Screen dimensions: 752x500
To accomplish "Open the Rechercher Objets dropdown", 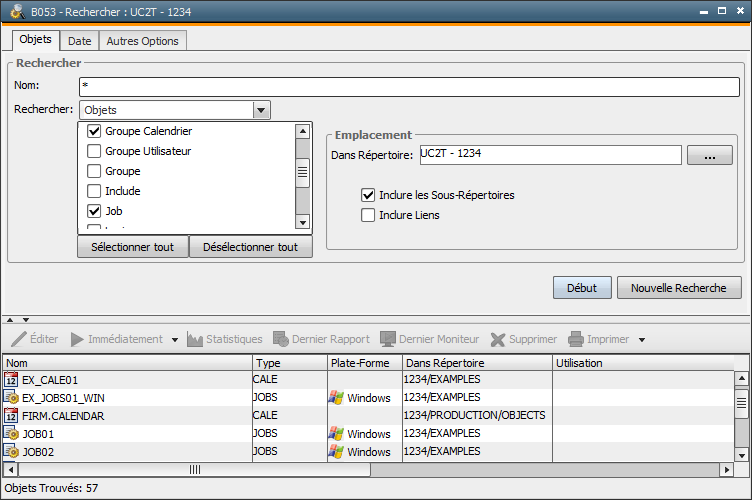I will (x=261, y=110).
